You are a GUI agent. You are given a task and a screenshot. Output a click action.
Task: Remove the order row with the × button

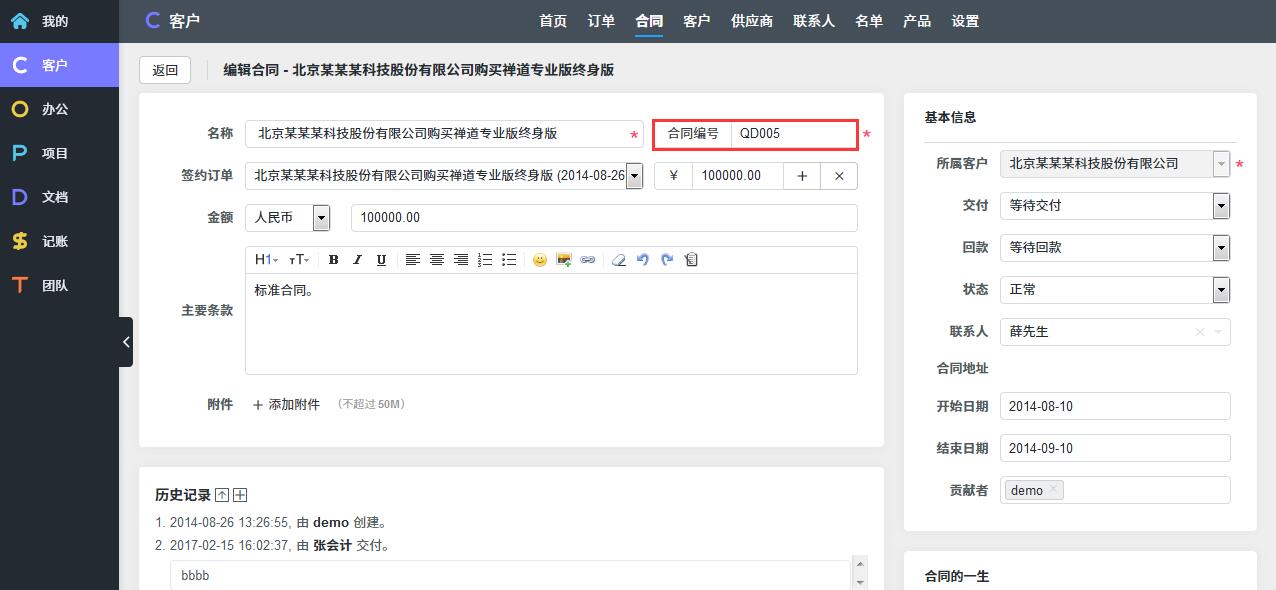pyautogui.click(x=839, y=176)
